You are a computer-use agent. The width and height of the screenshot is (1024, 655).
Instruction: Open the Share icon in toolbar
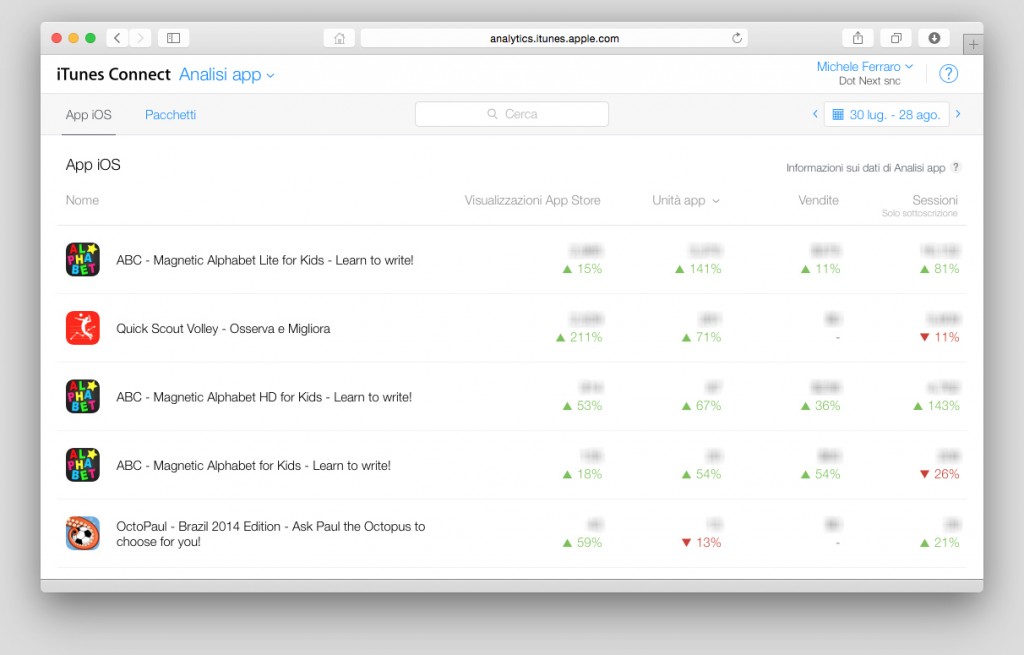coord(858,38)
